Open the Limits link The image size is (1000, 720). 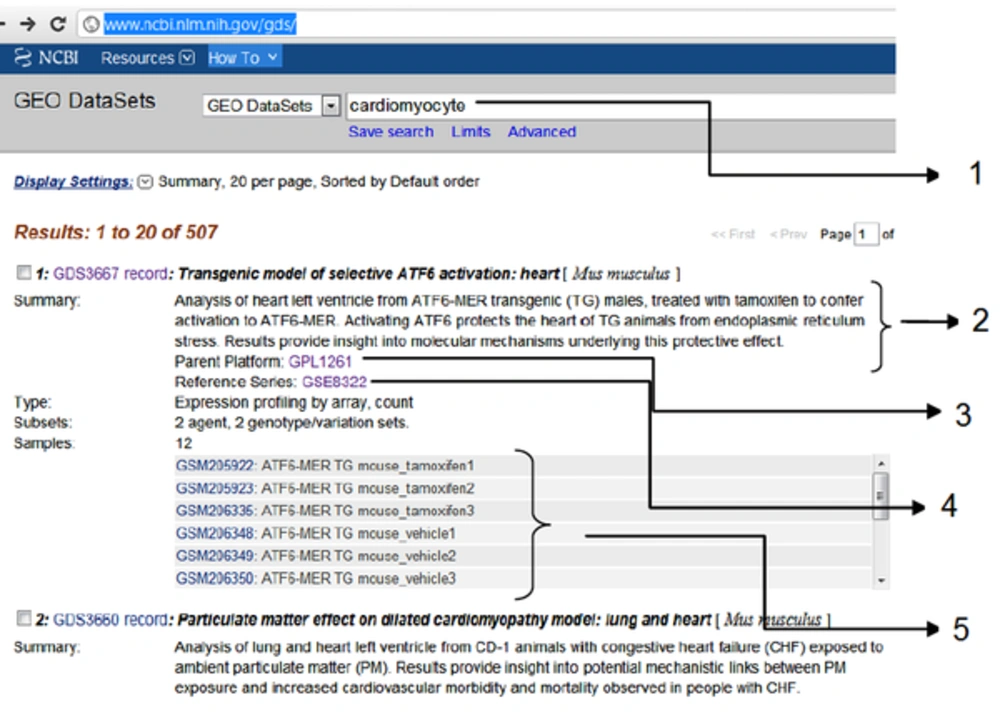[x=470, y=132]
